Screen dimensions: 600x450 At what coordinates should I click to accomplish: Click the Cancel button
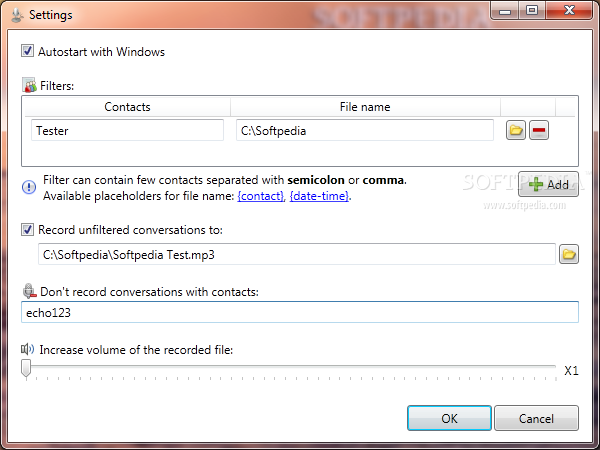(x=536, y=418)
